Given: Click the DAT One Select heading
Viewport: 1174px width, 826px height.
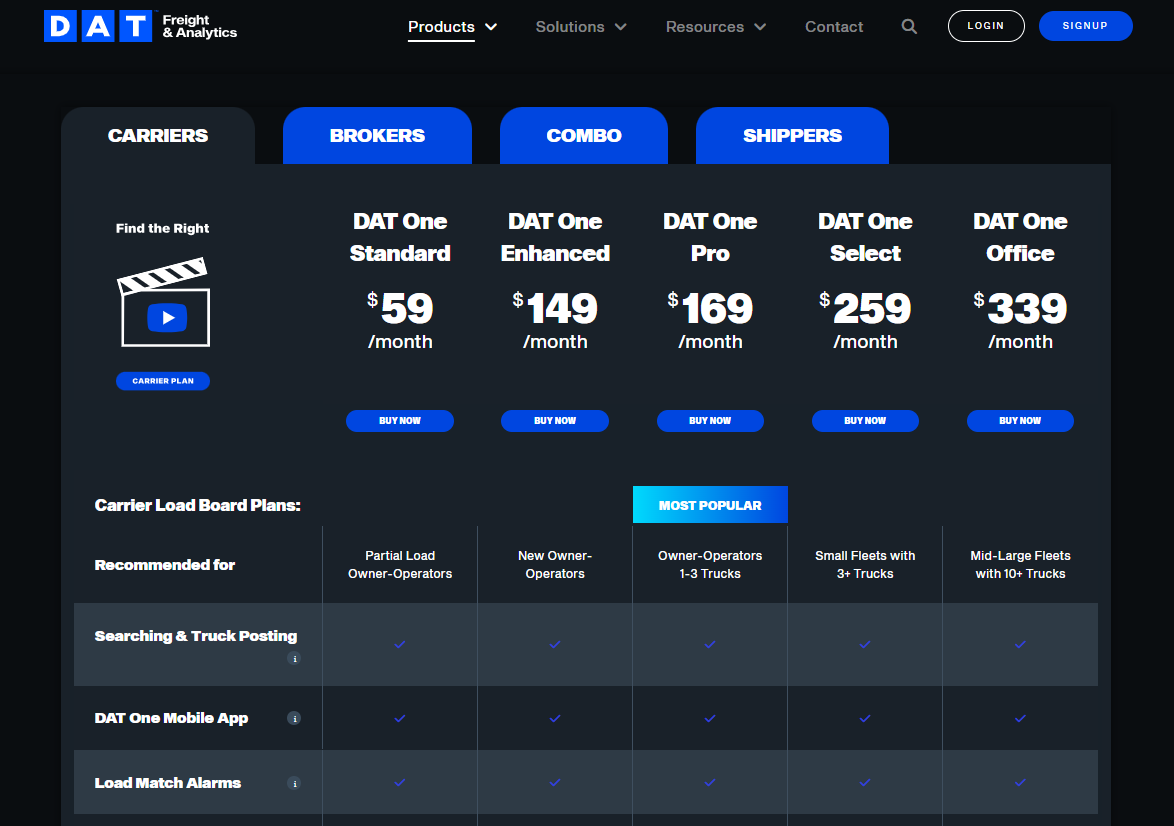Looking at the screenshot, I should click(x=865, y=237).
